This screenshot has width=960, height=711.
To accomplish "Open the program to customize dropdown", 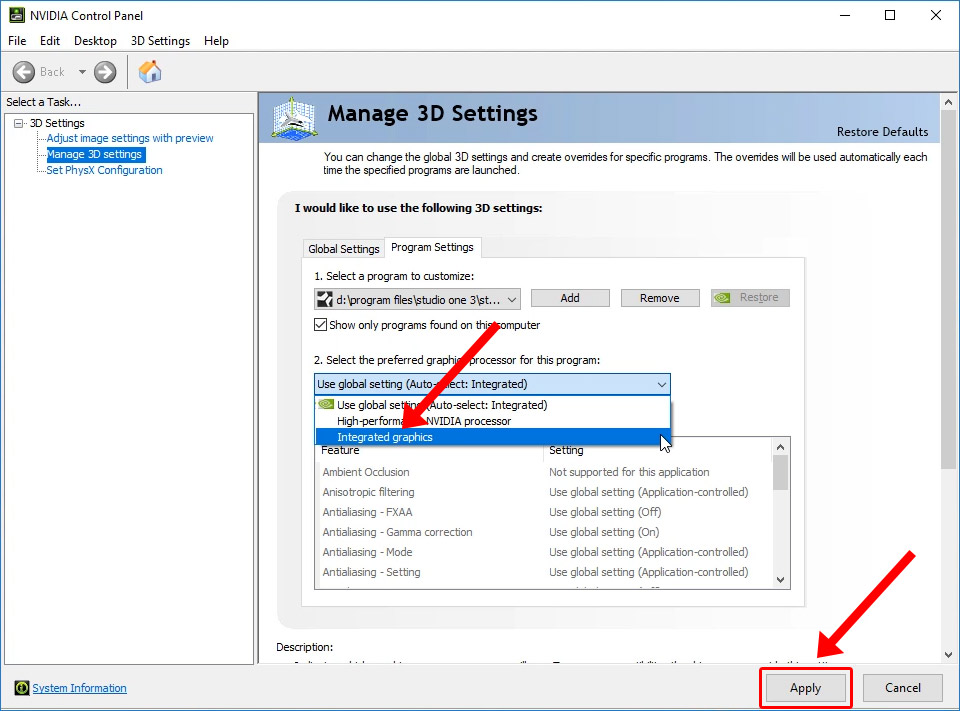I will [512, 299].
